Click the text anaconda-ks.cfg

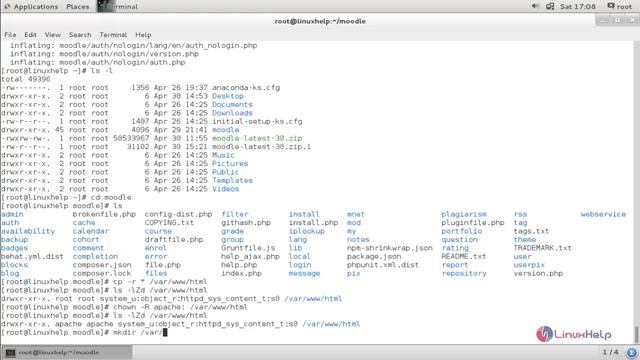tap(246, 88)
